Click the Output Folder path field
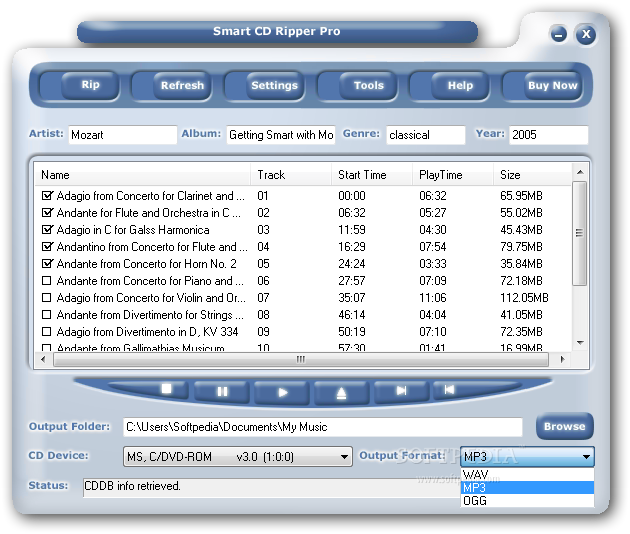This screenshot has height=534, width=630. click(x=323, y=427)
